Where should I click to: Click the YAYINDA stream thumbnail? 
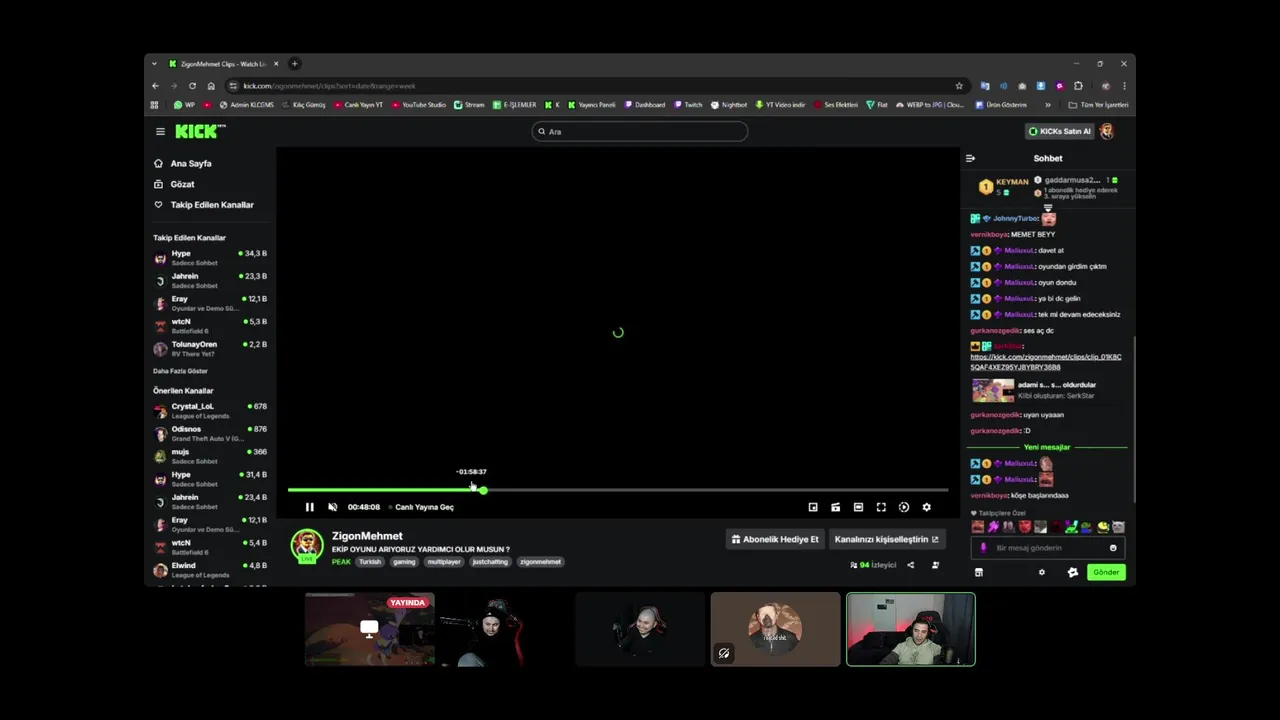pos(370,629)
